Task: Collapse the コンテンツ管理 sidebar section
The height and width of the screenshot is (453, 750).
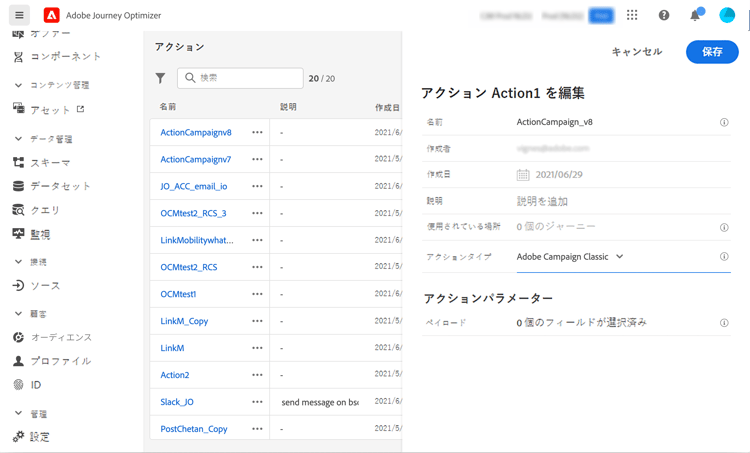Action: (18, 85)
